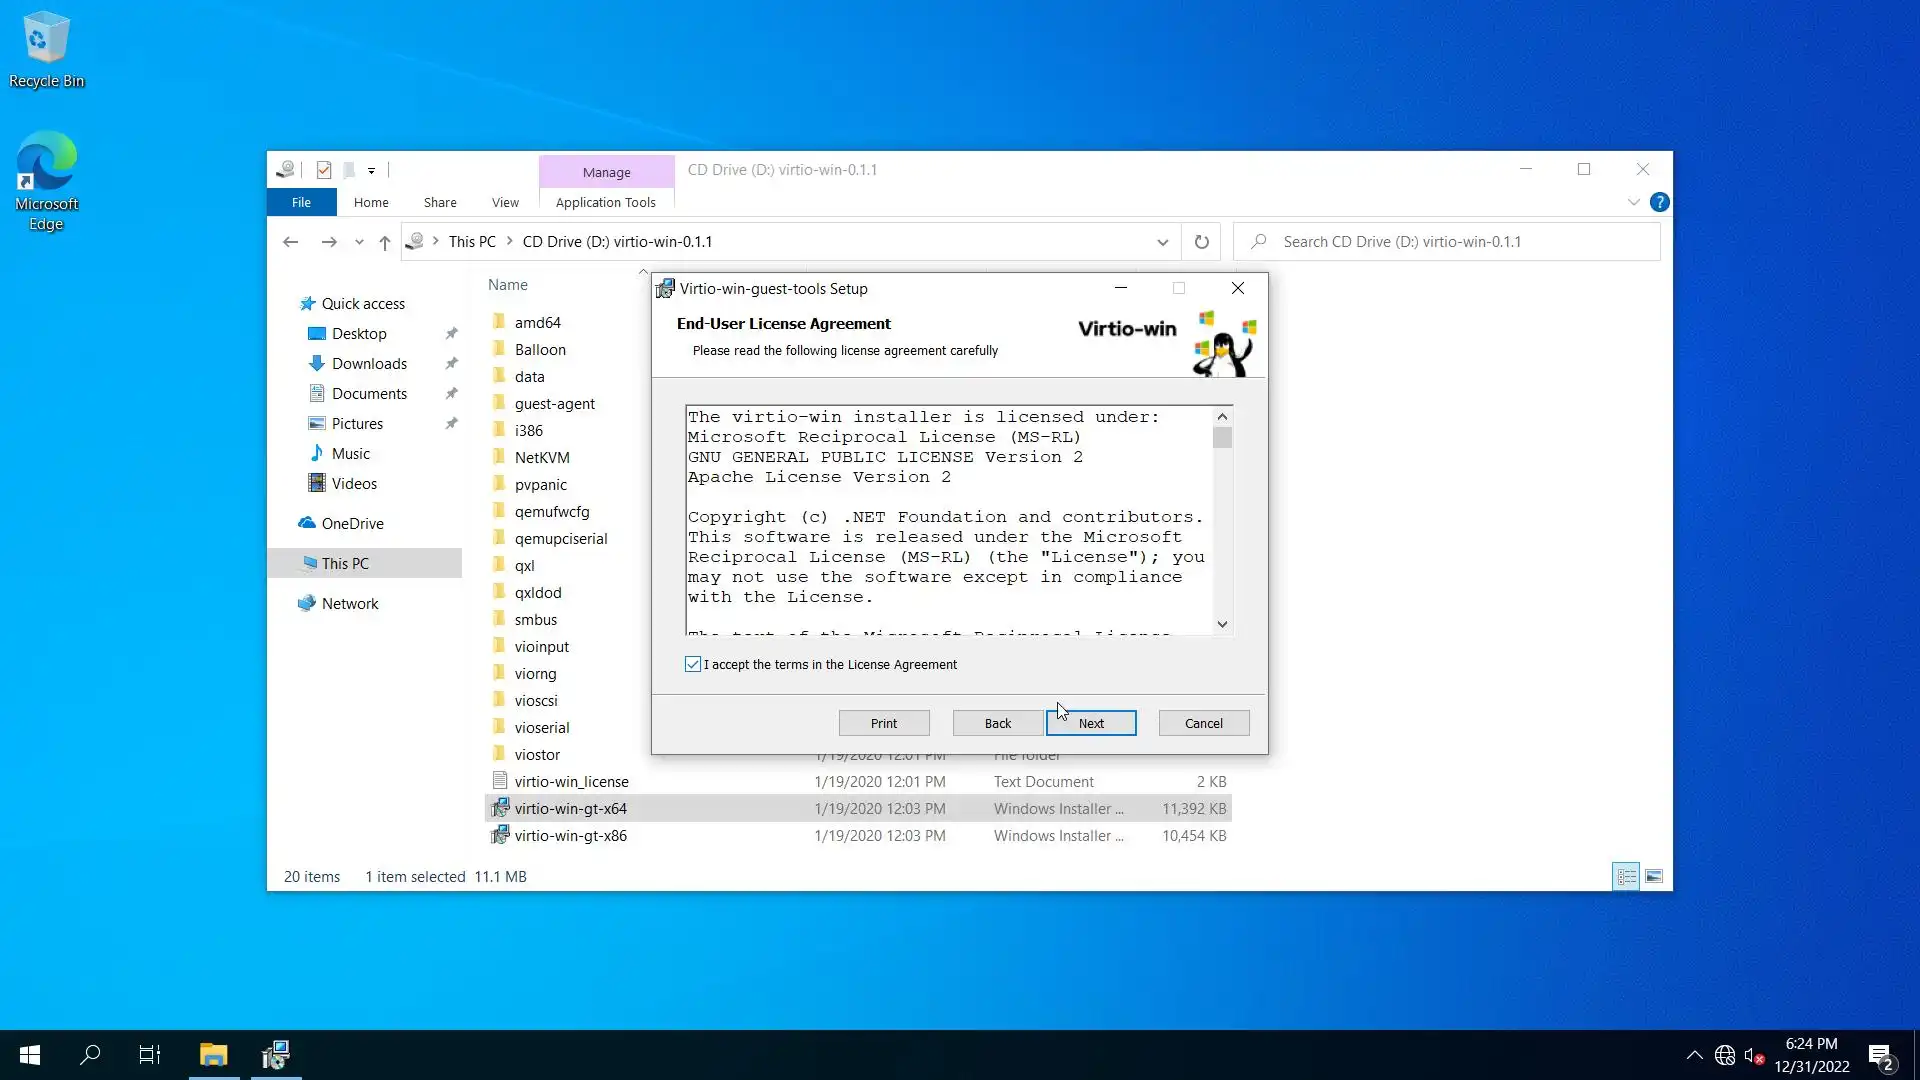Click the Task View taskbar icon
This screenshot has width=1920, height=1080.
[x=149, y=1055]
